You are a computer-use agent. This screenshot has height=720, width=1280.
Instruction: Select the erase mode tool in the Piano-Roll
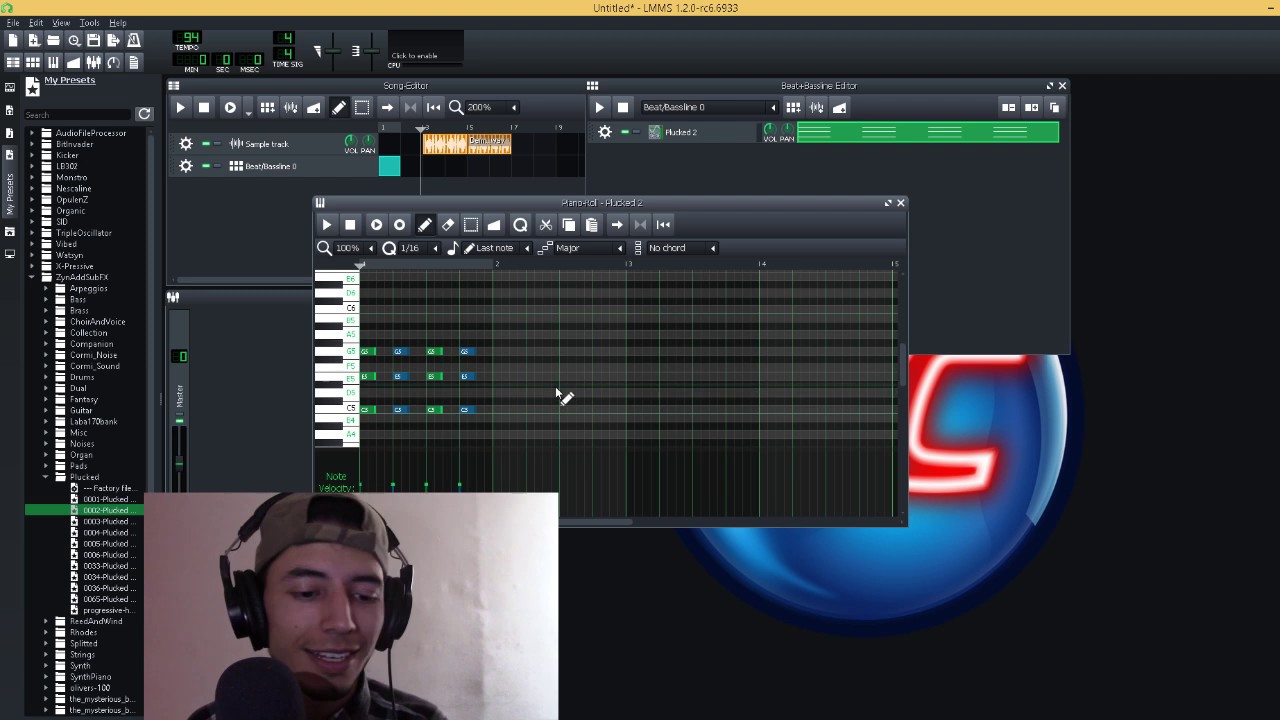(x=448, y=225)
